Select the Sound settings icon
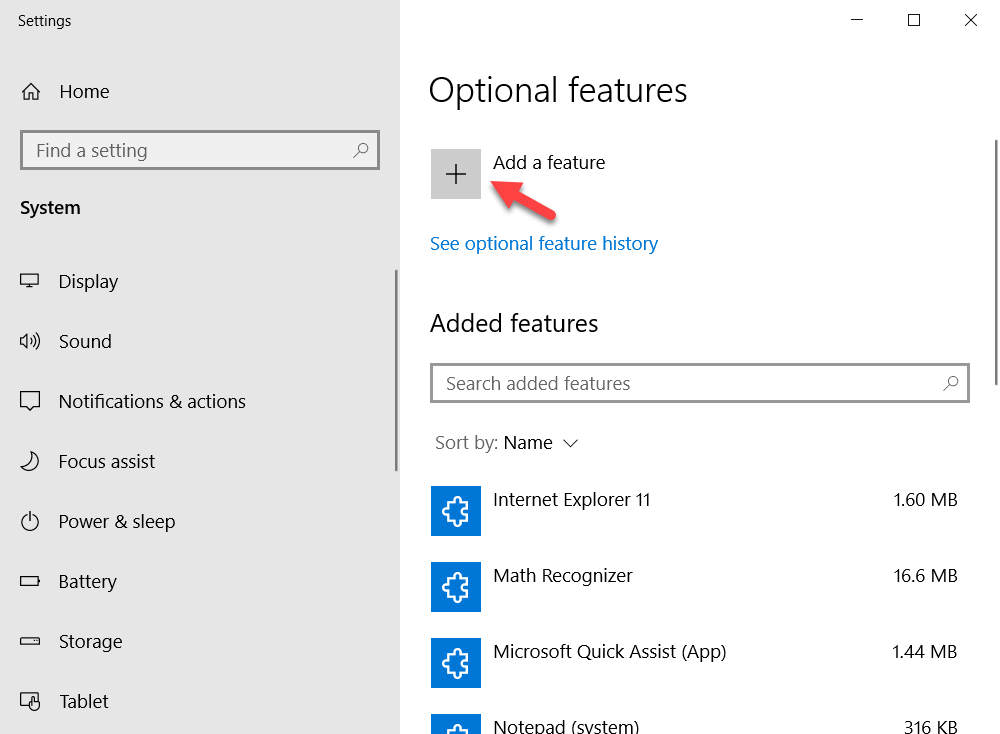 click(x=31, y=341)
